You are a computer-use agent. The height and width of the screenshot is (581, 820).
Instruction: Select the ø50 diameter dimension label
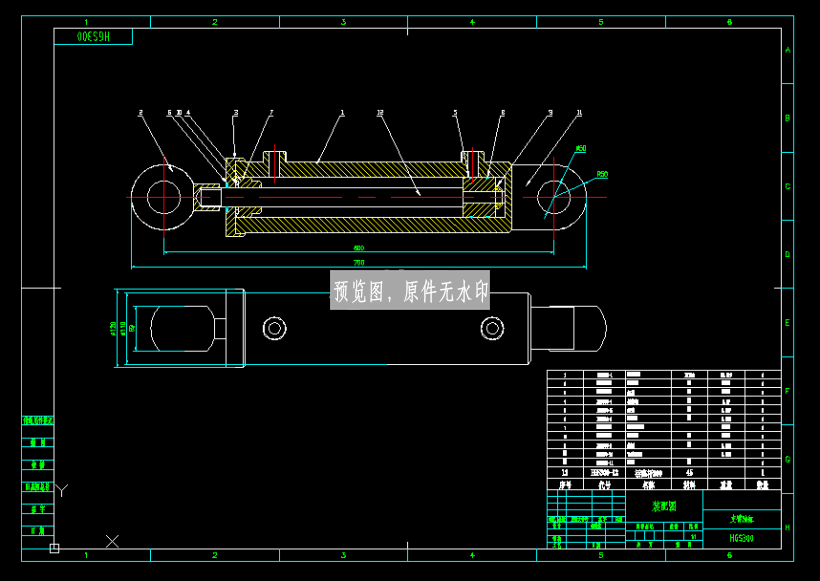coord(581,149)
